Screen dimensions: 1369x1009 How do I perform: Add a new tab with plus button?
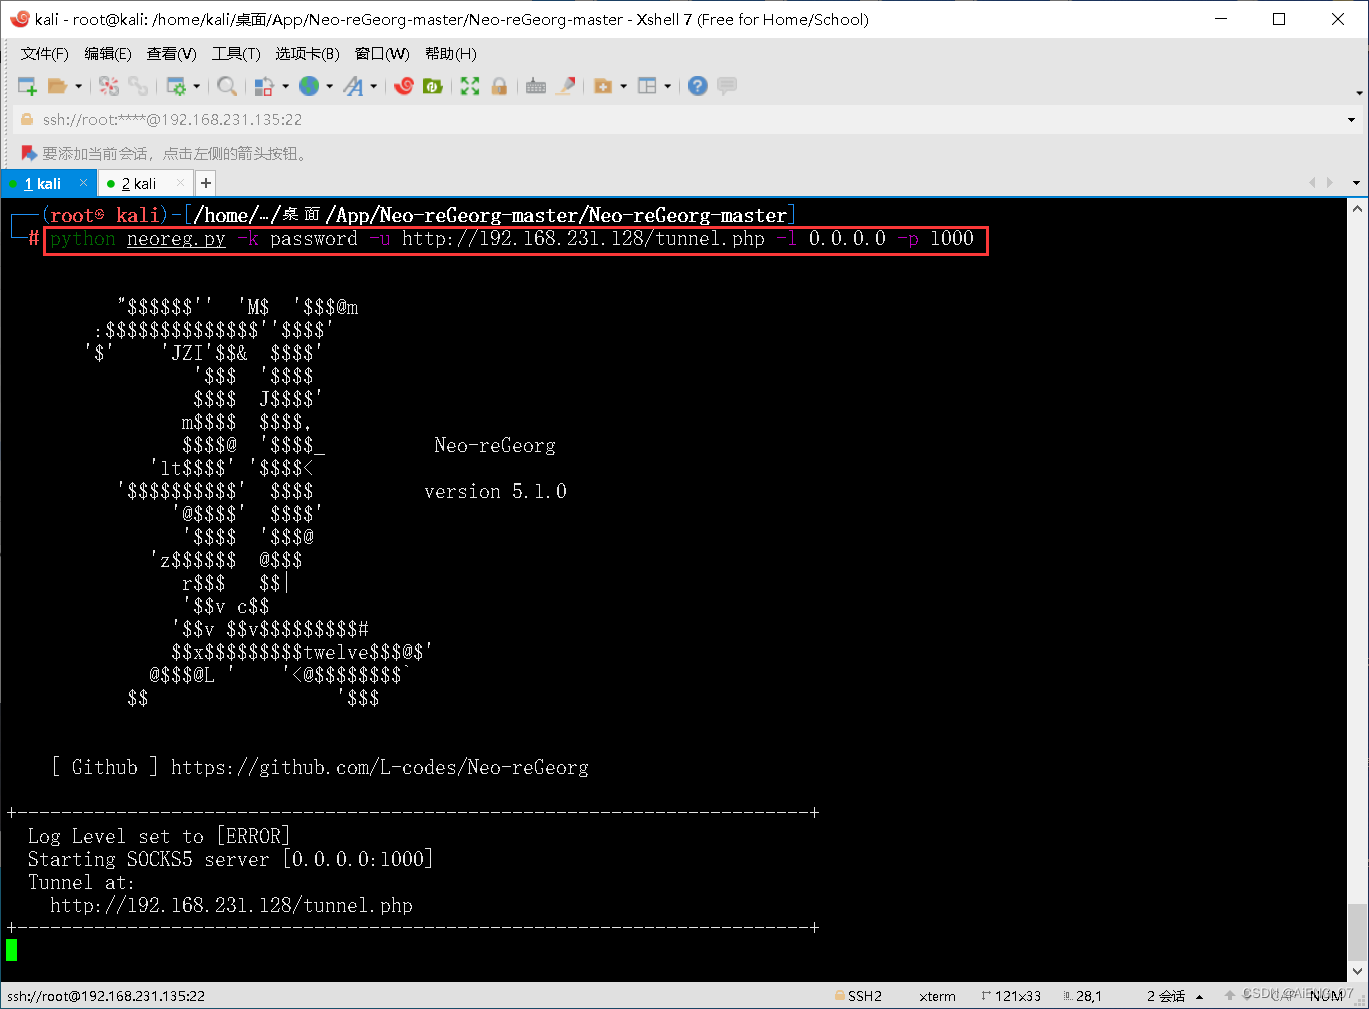205,183
